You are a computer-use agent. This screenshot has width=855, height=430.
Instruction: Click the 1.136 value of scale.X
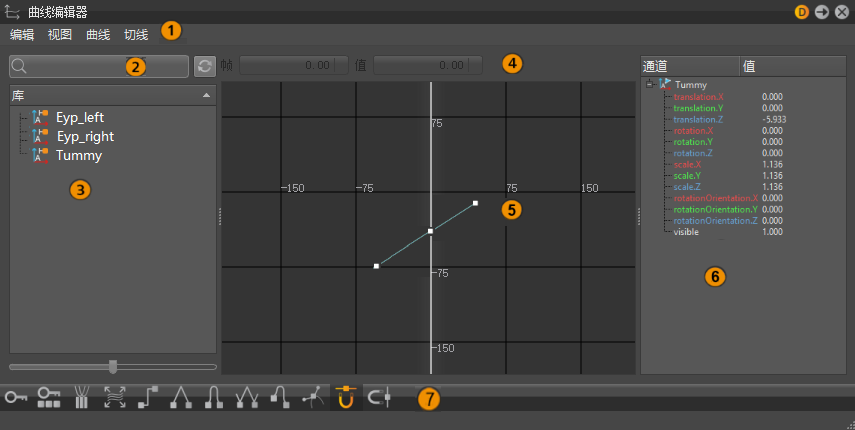pyautogui.click(x=773, y=165)
